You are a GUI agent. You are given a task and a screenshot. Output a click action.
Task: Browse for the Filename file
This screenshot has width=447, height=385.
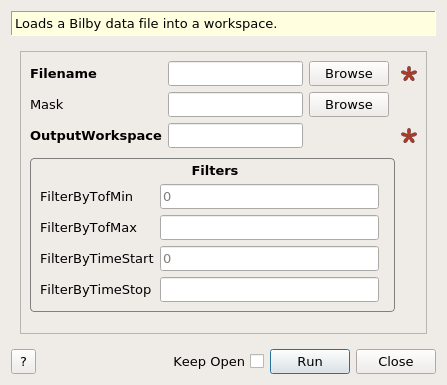point(349,74)
